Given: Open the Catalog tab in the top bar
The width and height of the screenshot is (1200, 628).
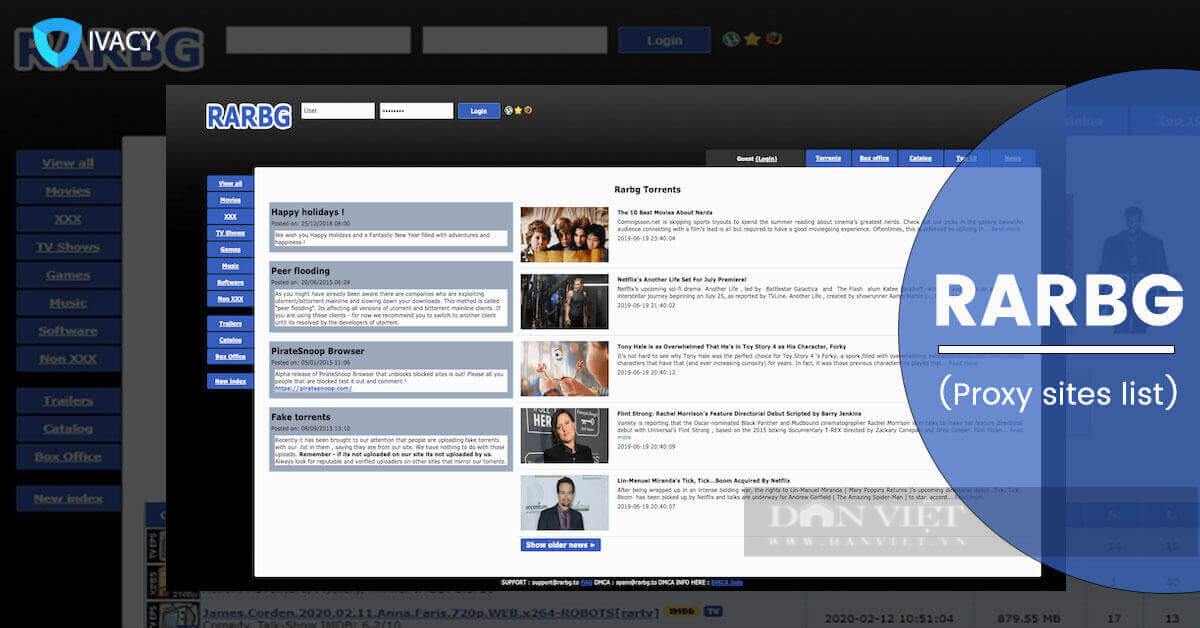Looking at the screenshot, I should (x=920, y=158).
